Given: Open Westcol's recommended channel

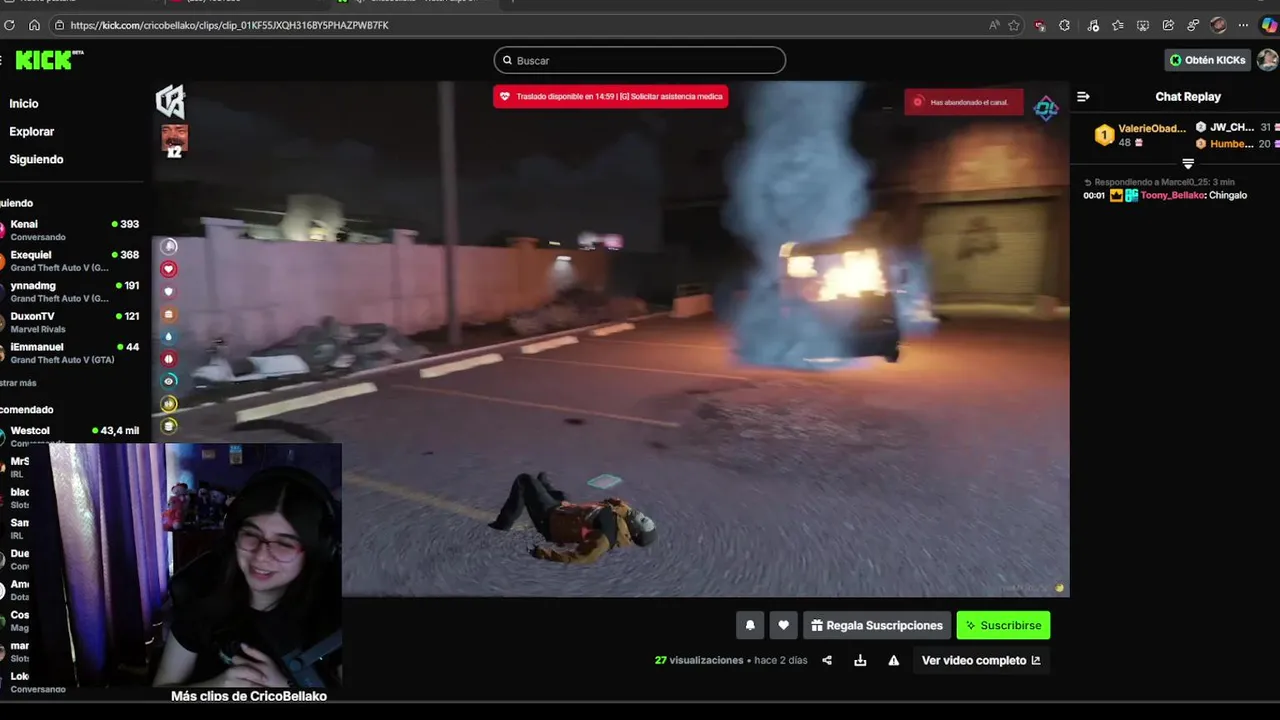Looking at the screenshot, I should point(72,436).
